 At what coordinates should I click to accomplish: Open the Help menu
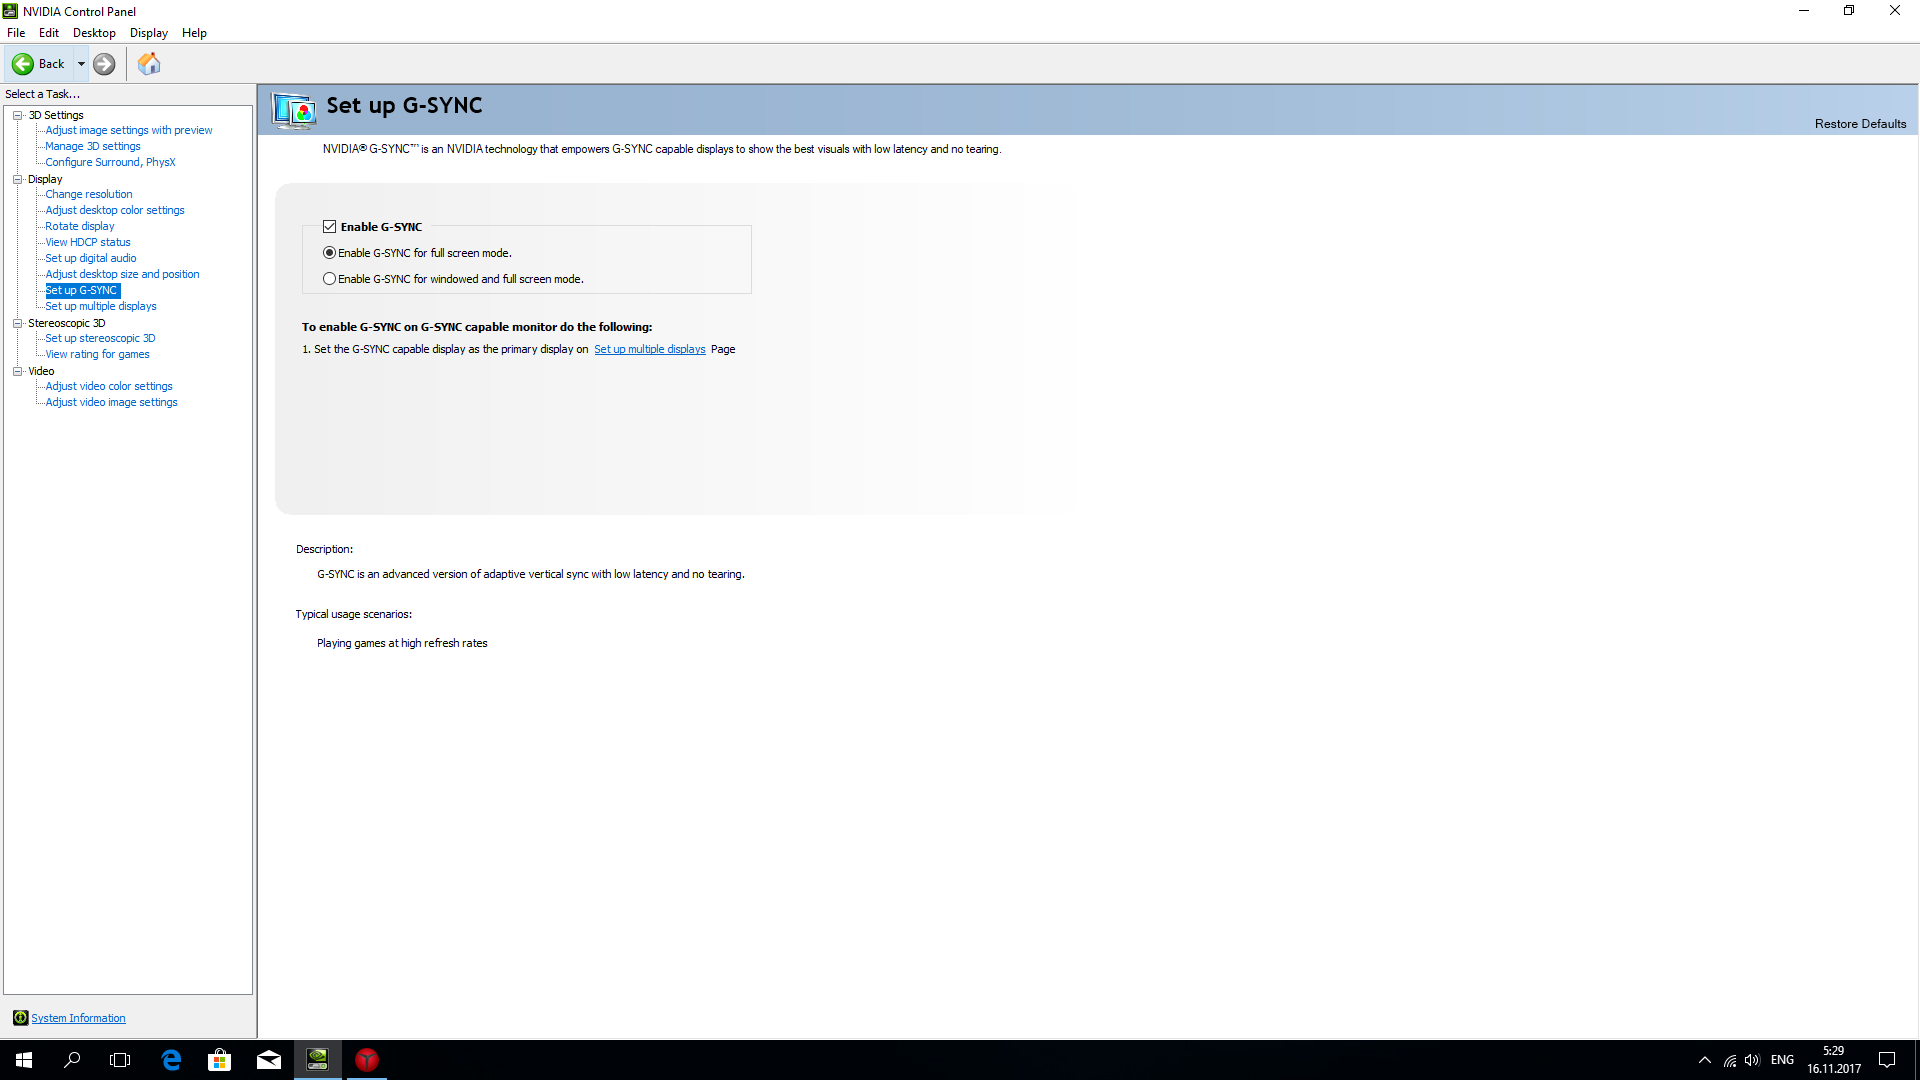[194, 33]
